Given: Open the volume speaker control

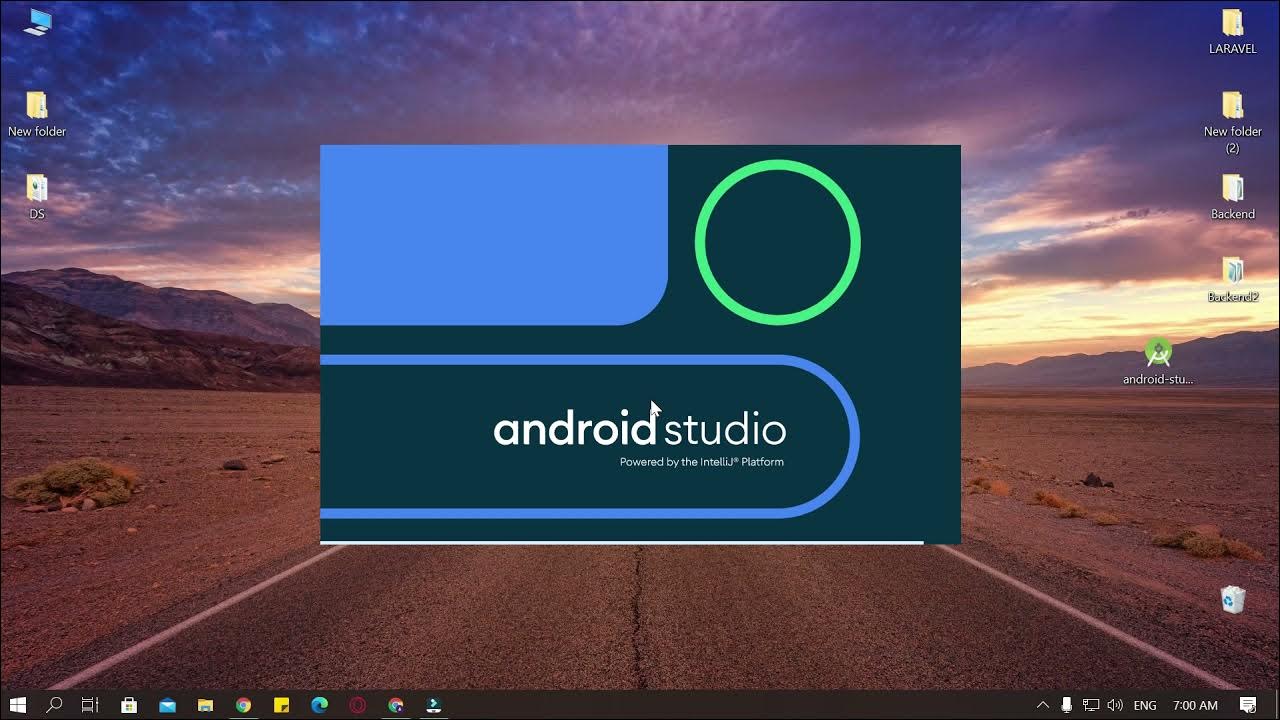Looking at the screenshot, I should pyautogui.click(x=1115, y=705).
